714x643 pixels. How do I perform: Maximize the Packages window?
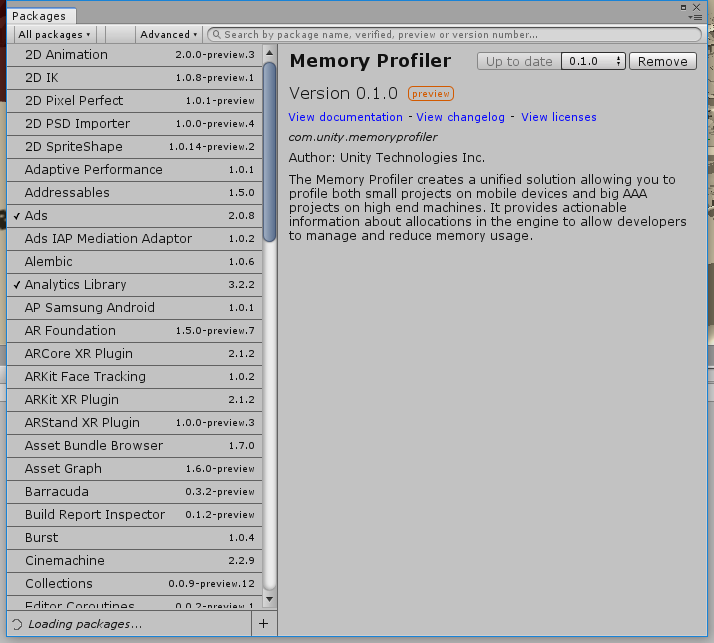coord(683,7)
